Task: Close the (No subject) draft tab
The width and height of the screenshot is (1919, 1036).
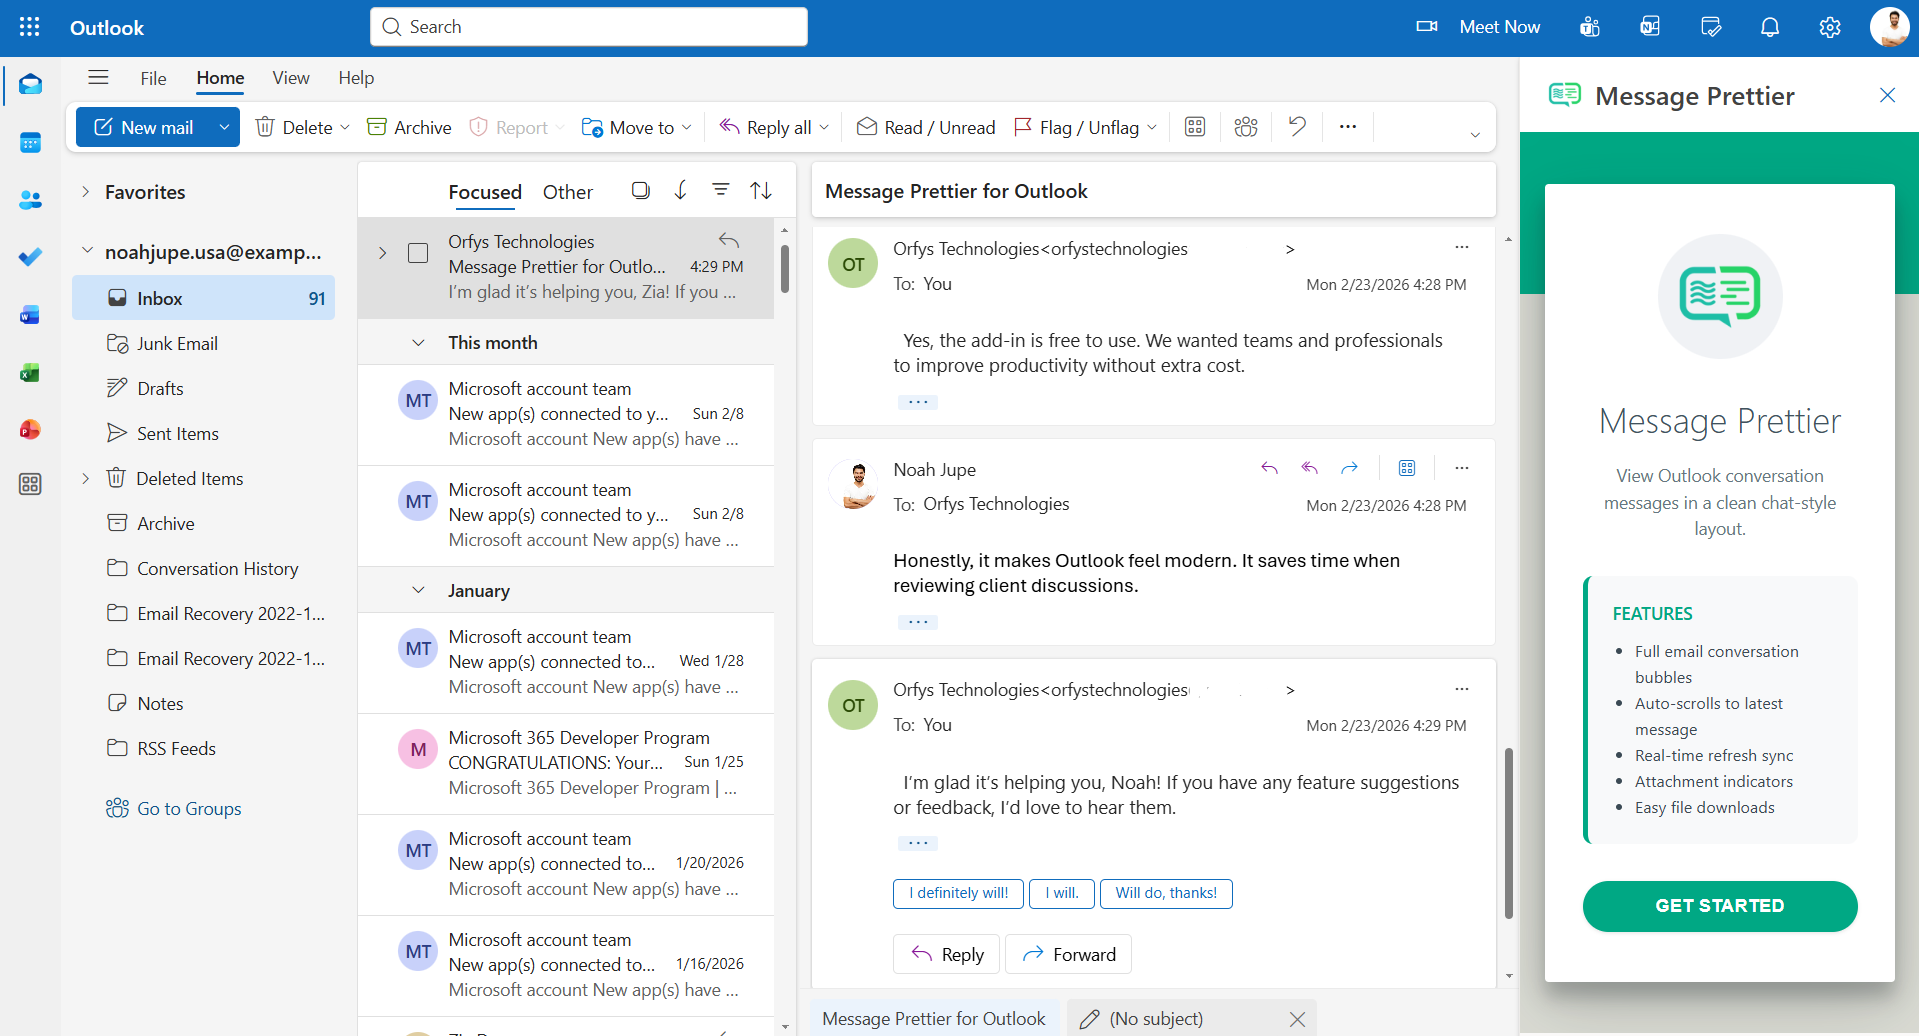Action: (x=1297, y=1019)
